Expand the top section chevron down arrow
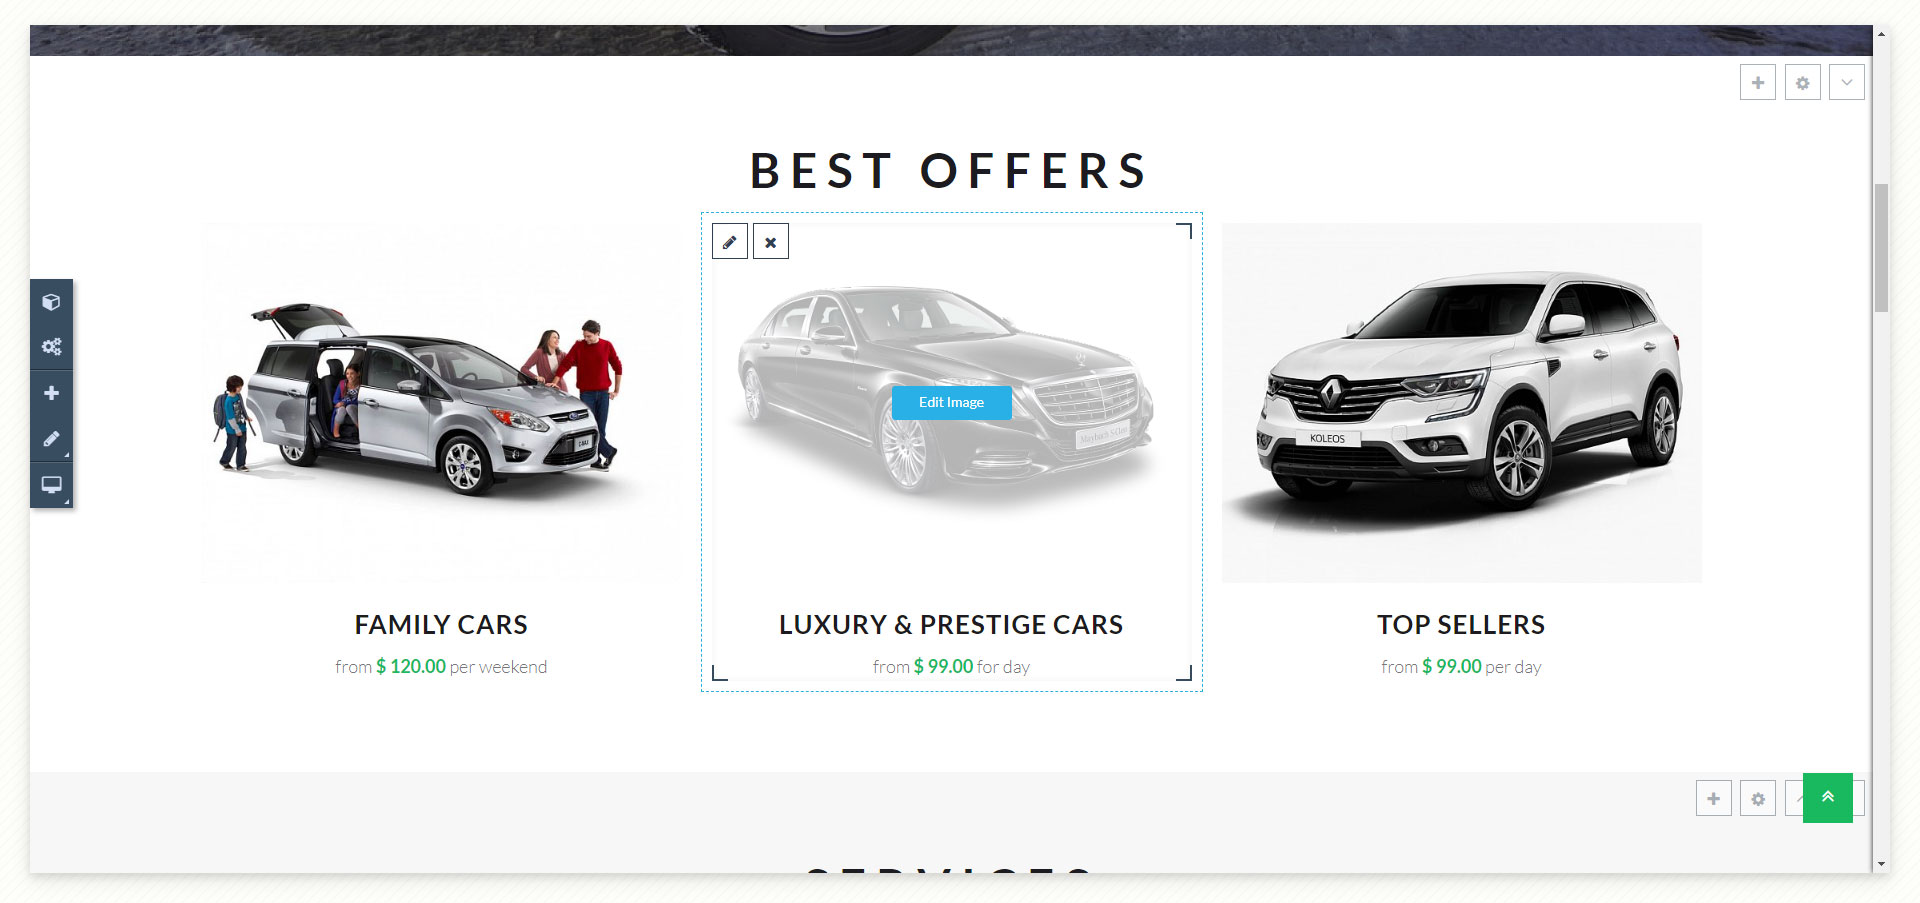 pos(1847,82)
